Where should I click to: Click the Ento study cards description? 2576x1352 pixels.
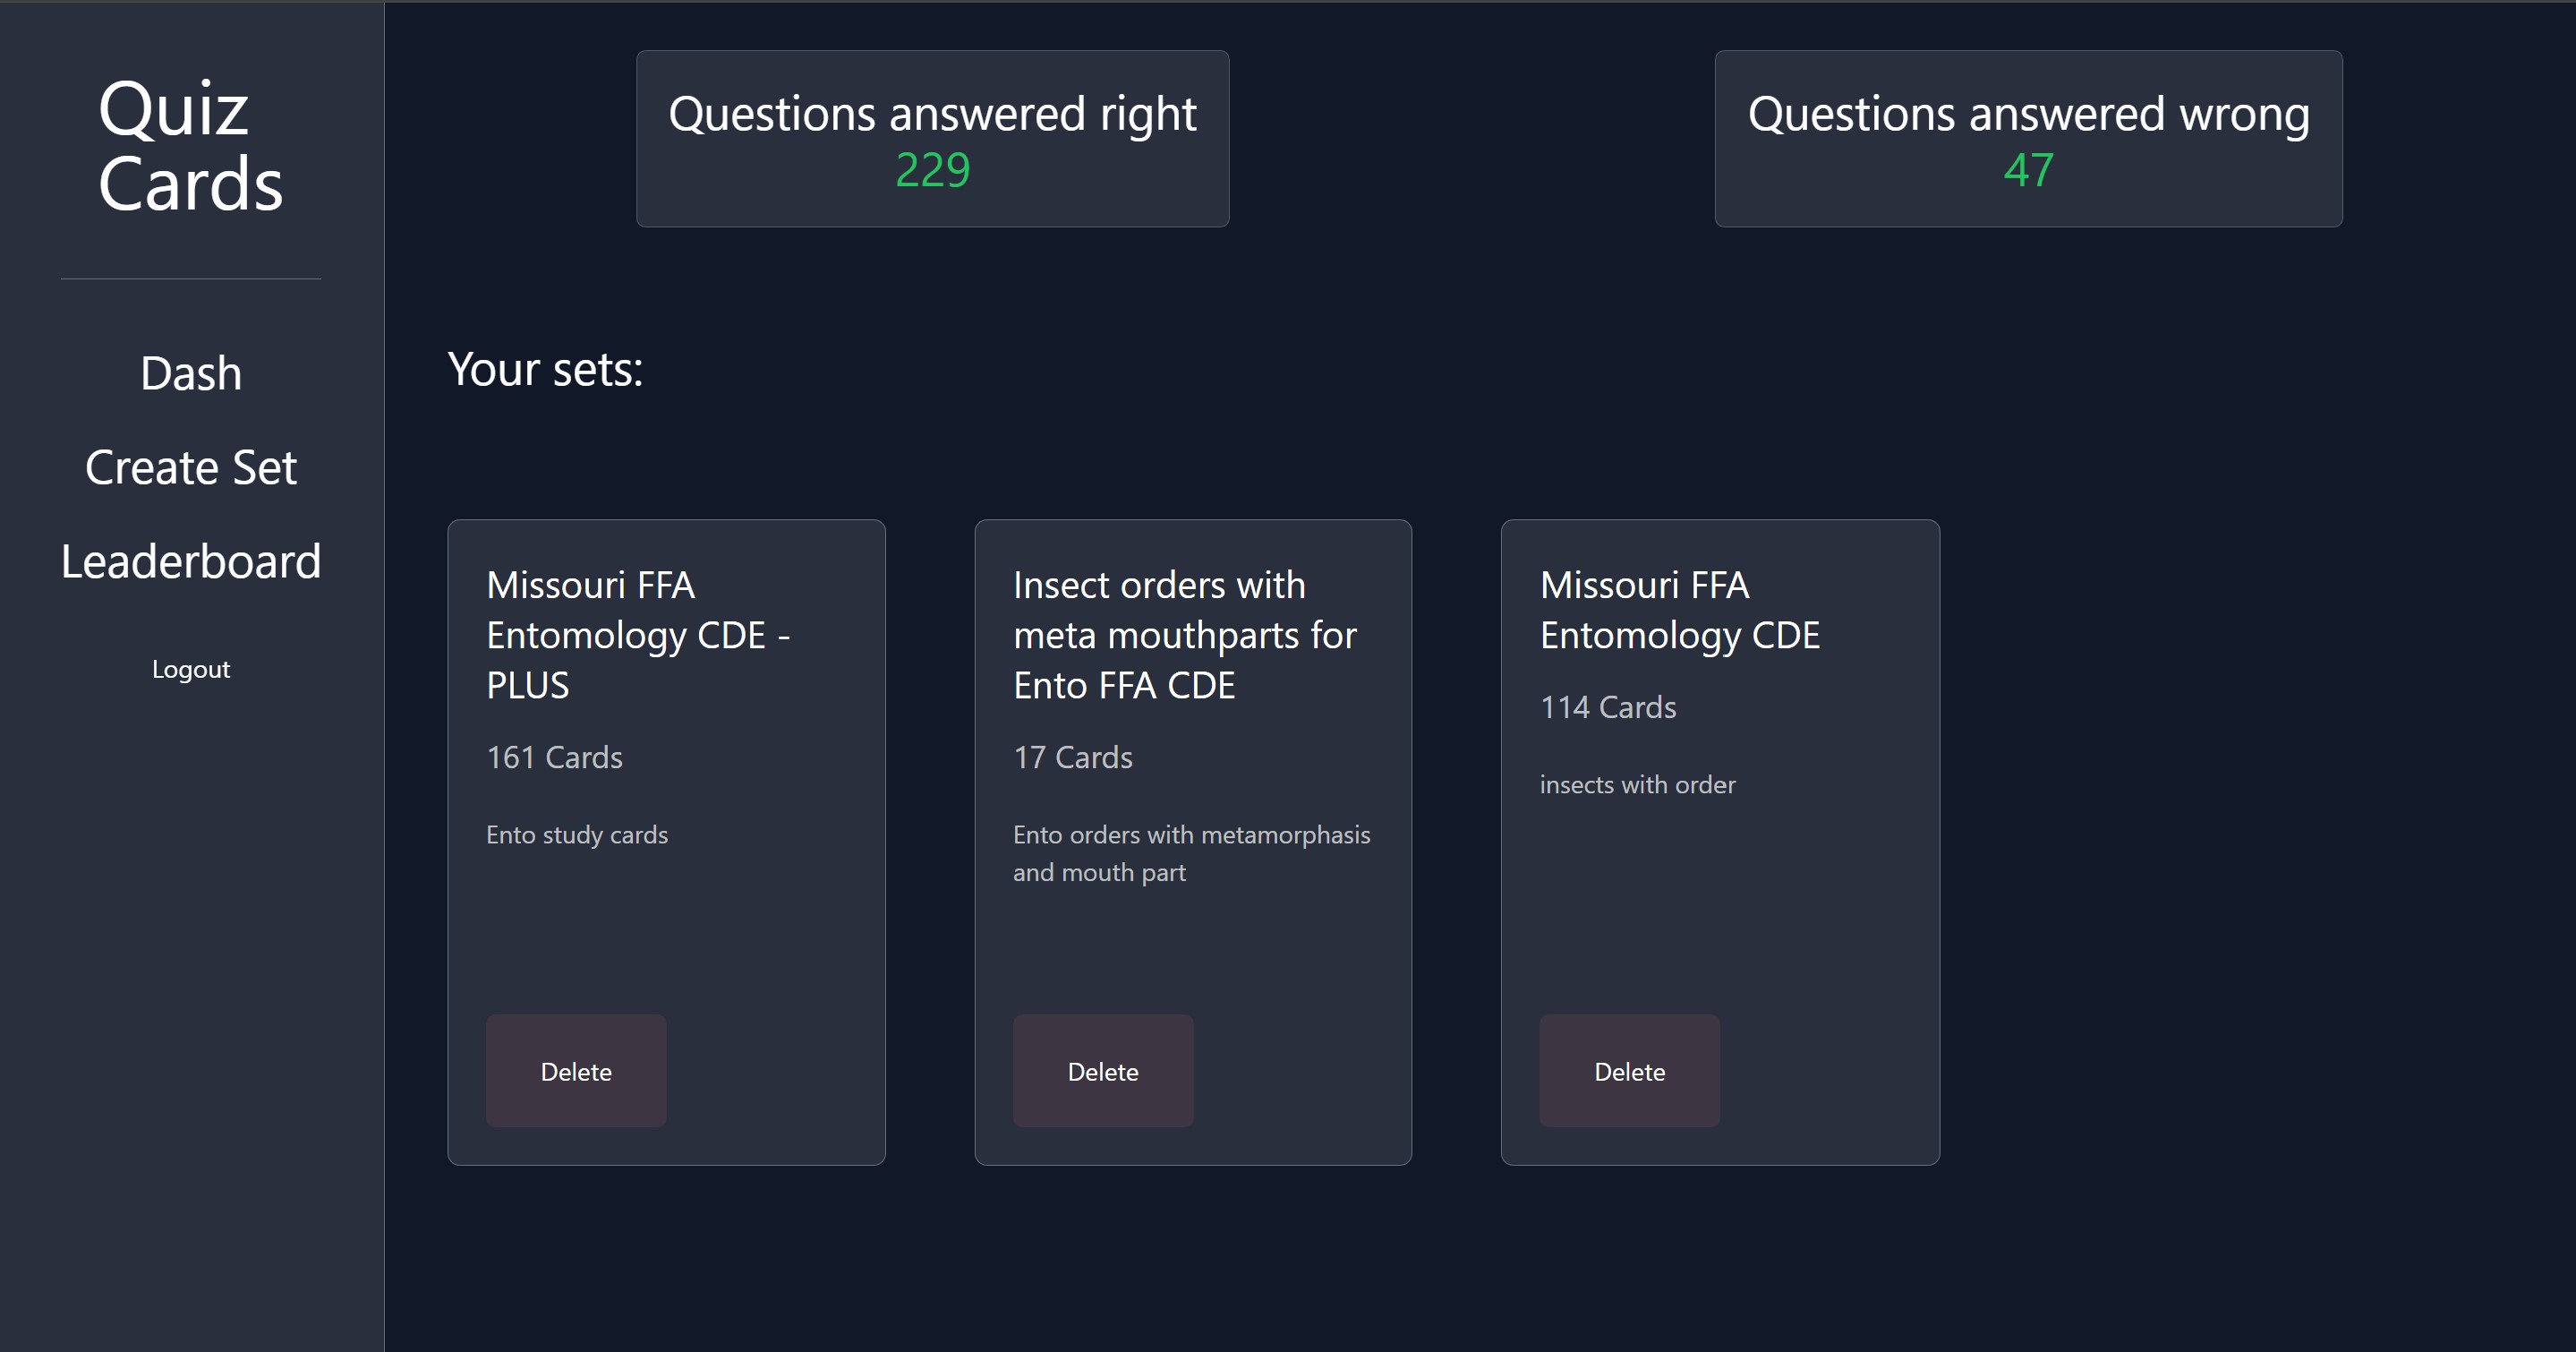pos(577,835)
